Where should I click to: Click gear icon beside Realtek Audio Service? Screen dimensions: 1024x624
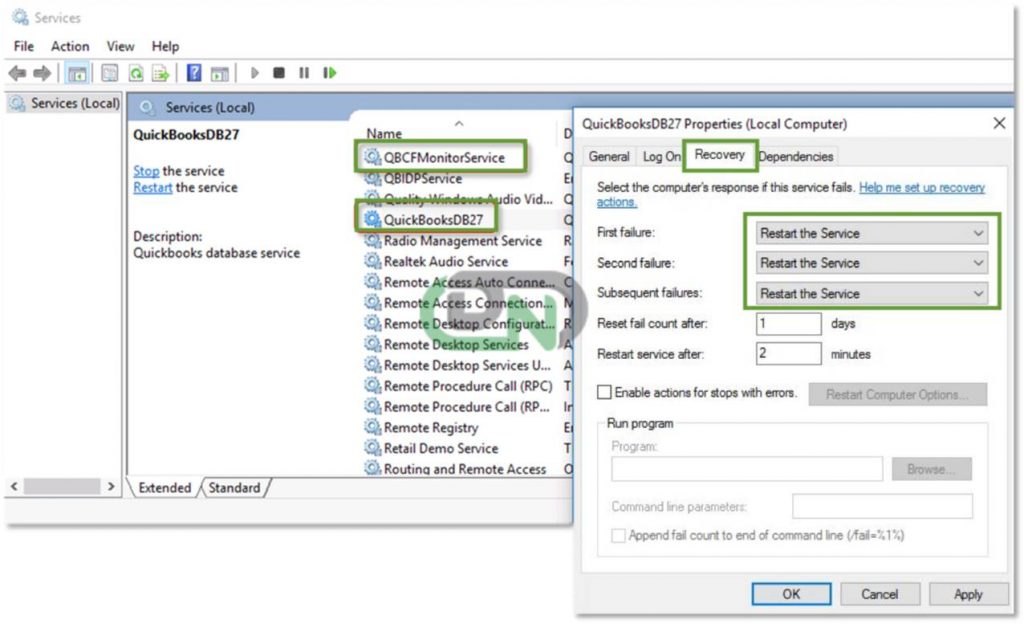(372, 261)
